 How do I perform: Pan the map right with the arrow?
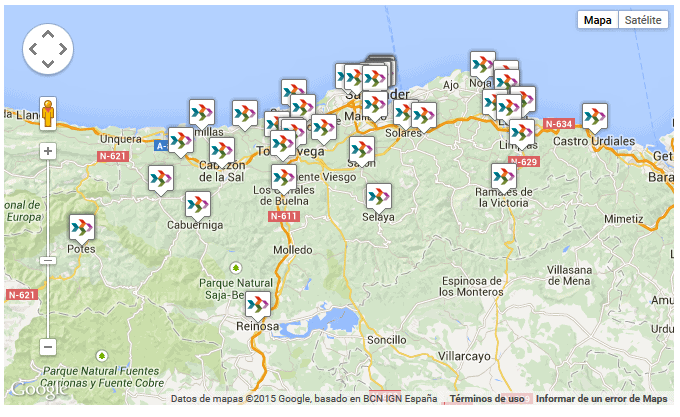63,49
